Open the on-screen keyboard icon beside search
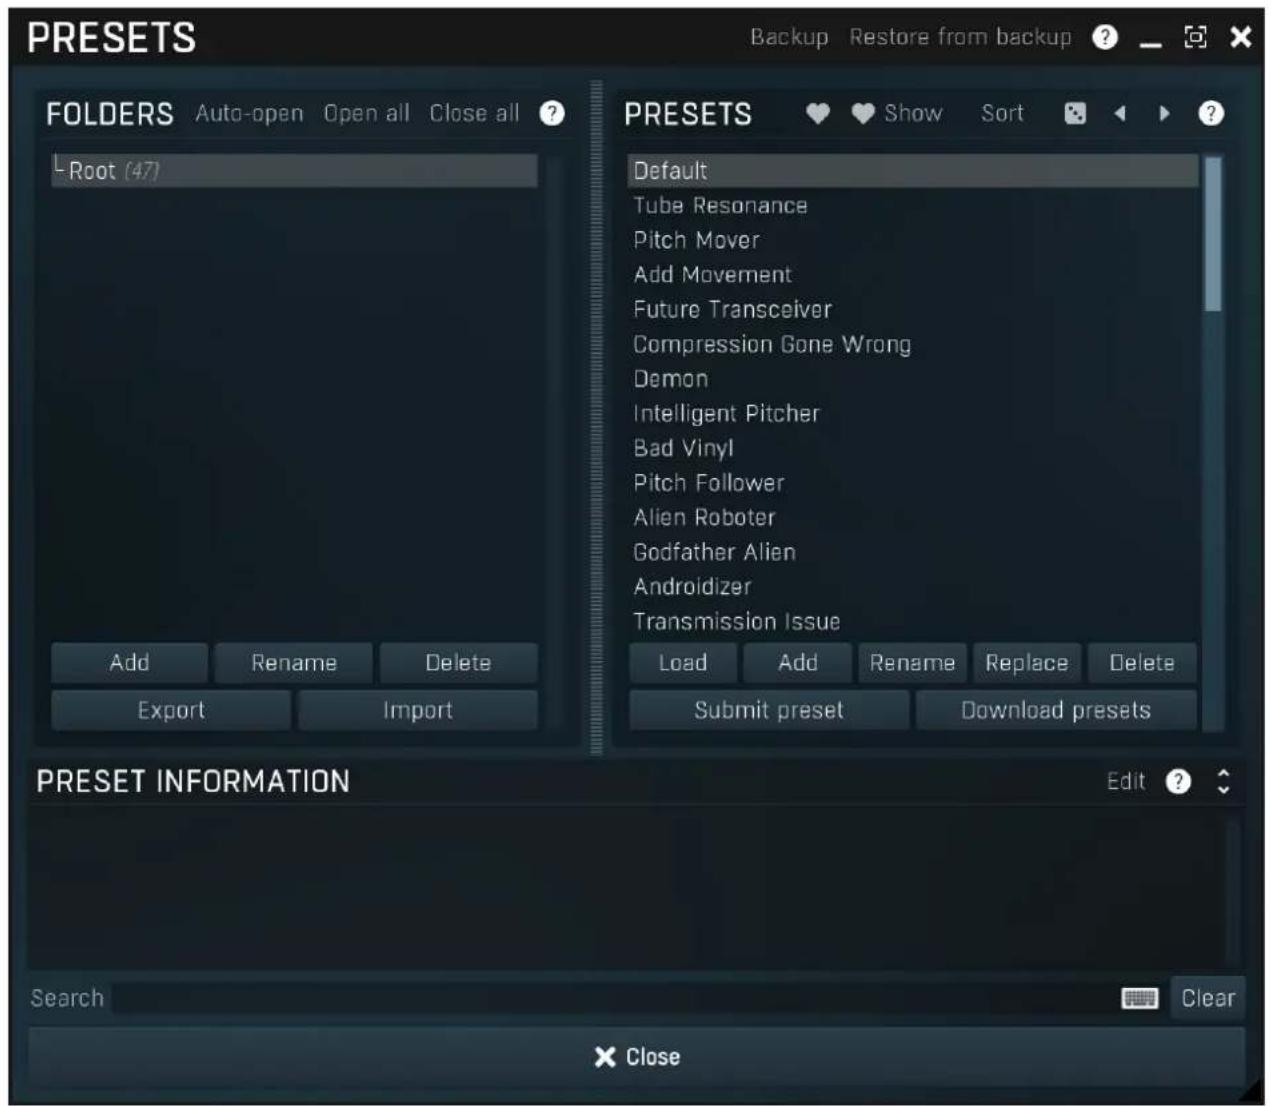The width and height of the screenshot is (1271, 1106). pyautogui.click(x=1139, y=998)
